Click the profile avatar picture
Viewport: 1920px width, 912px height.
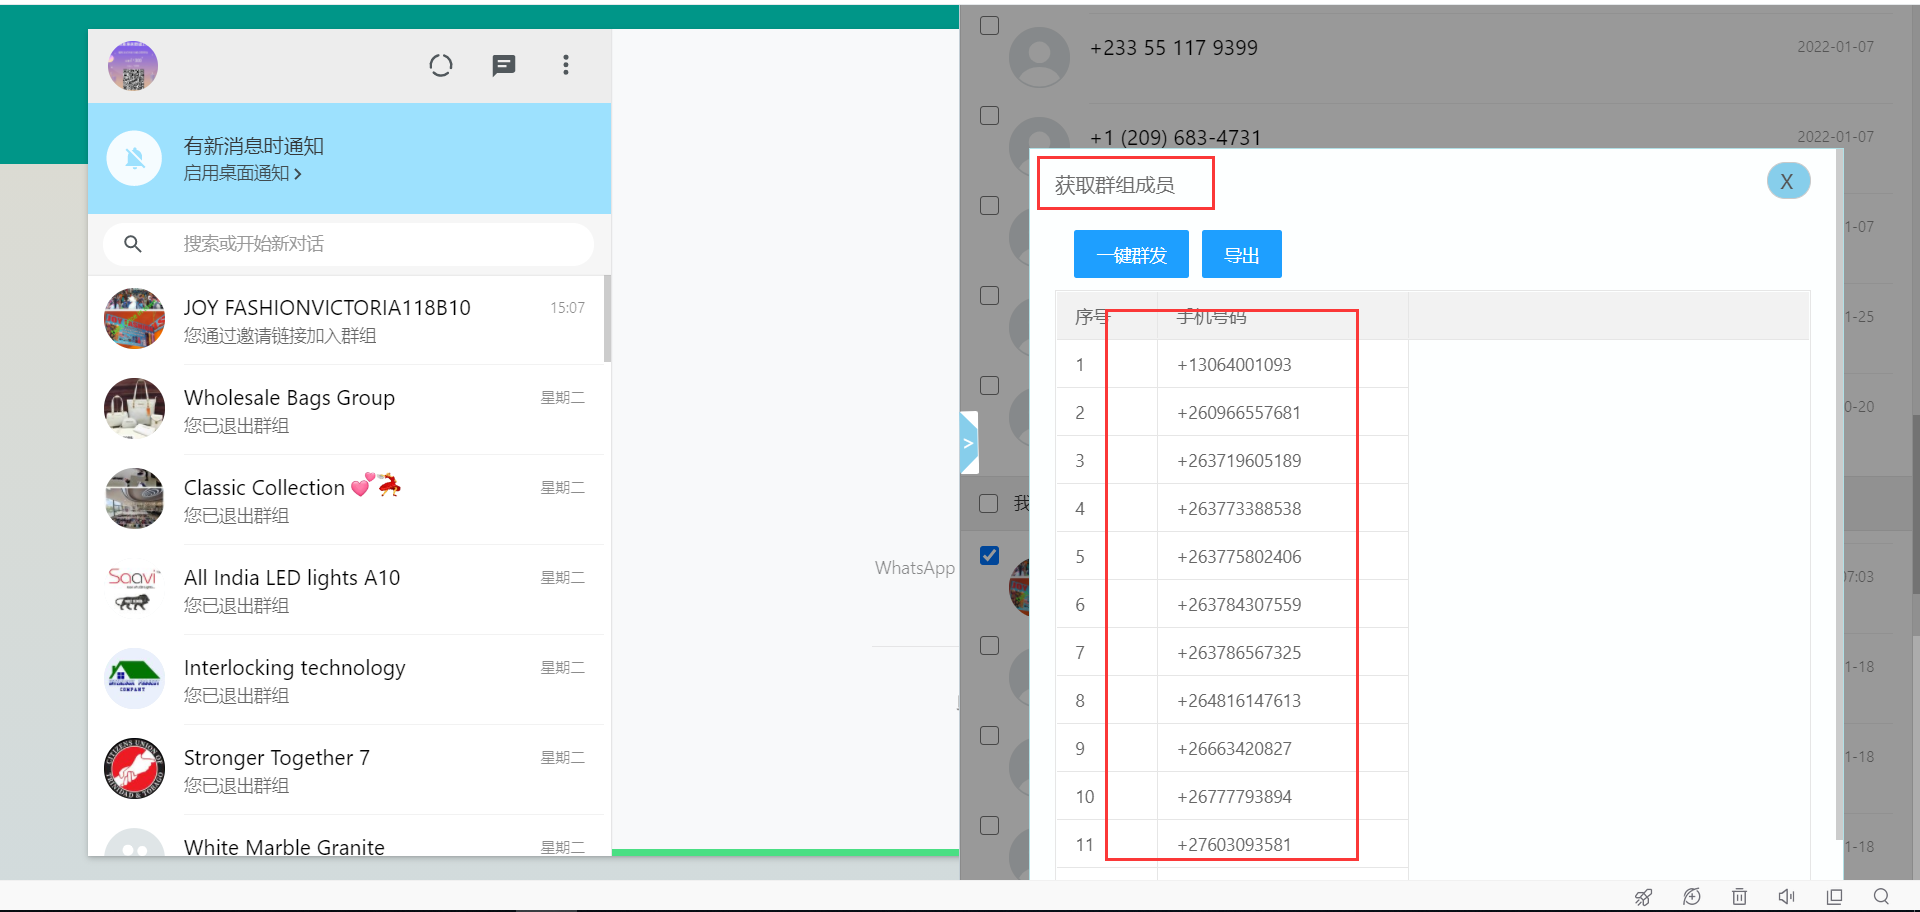pyautogui.click(x=133, y=66)
